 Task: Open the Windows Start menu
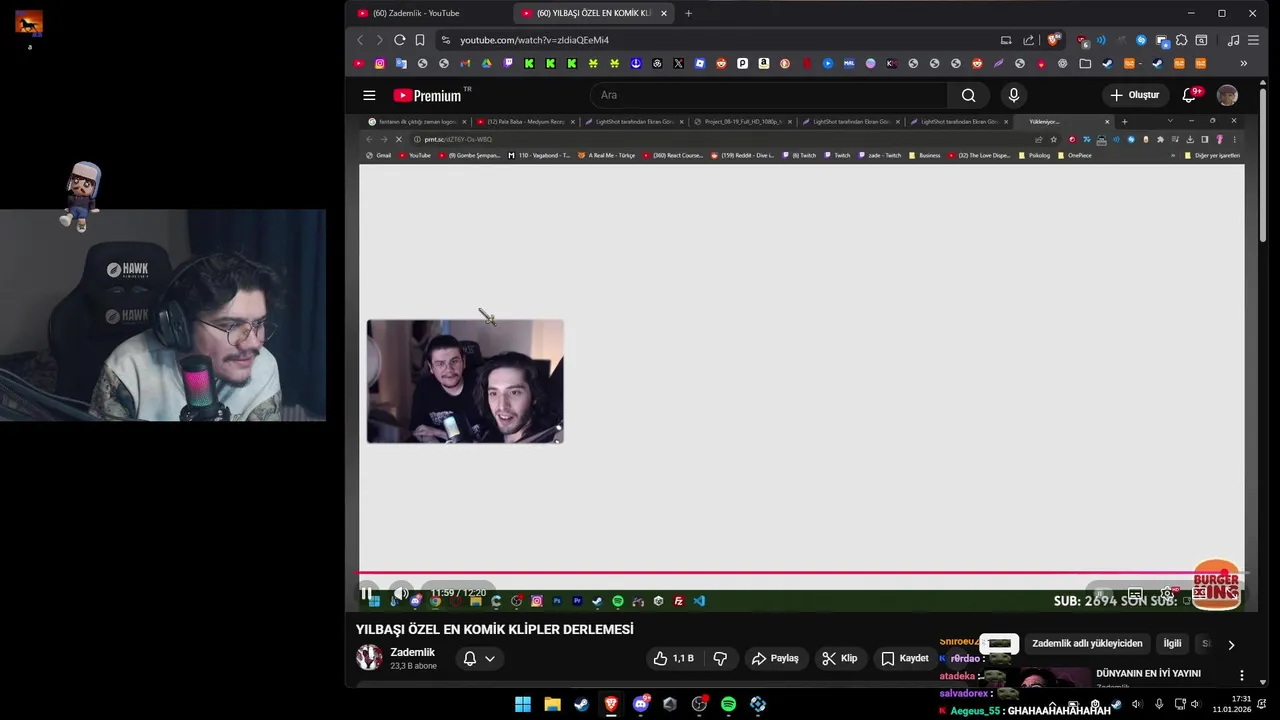[522, 704]
